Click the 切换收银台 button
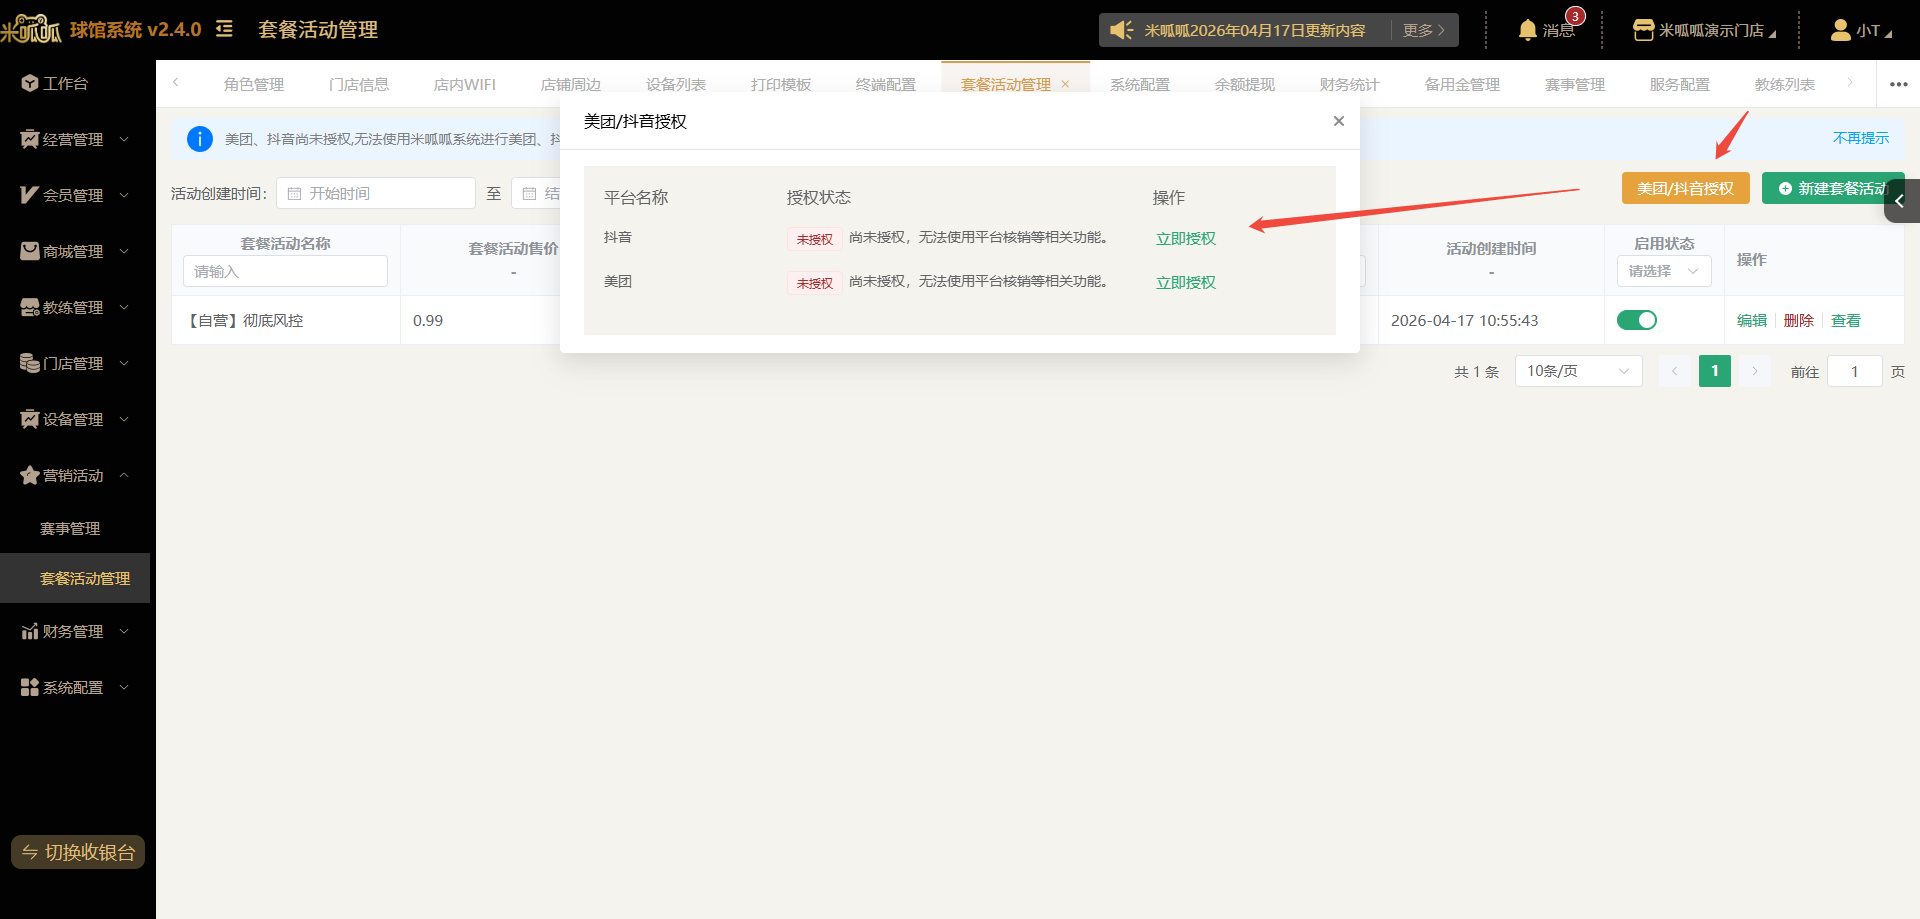 coord(78,852)
